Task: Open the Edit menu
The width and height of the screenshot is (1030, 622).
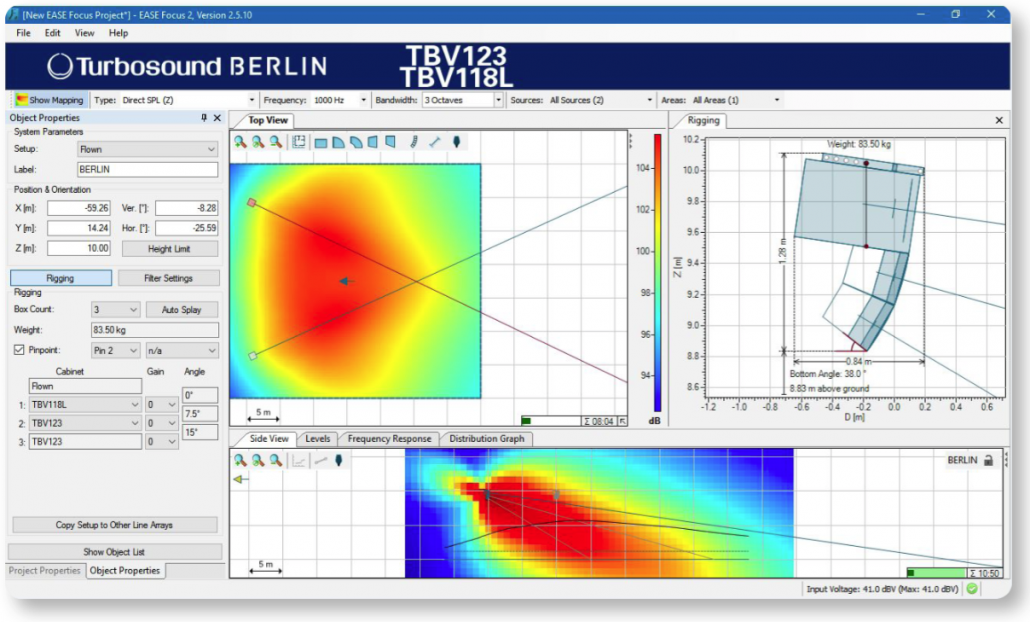Action: 53,33
